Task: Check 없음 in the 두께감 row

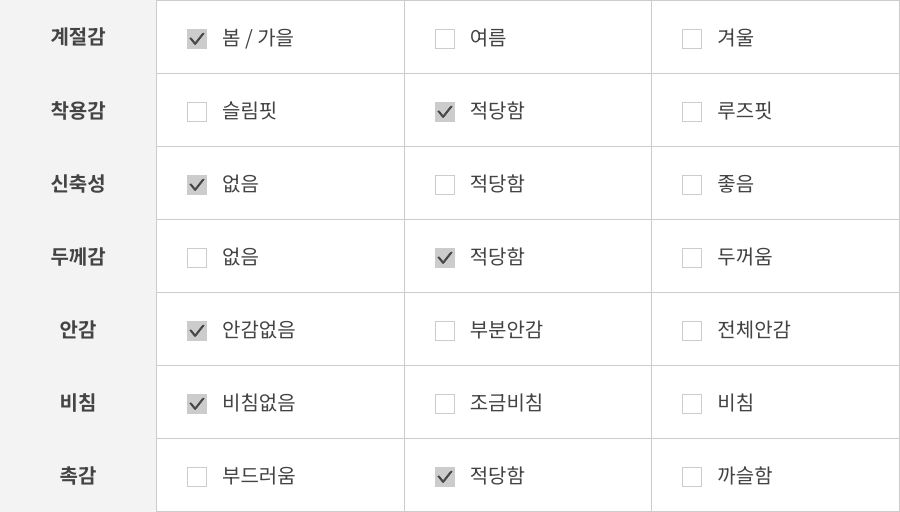Action: click(x=197, y=258)
